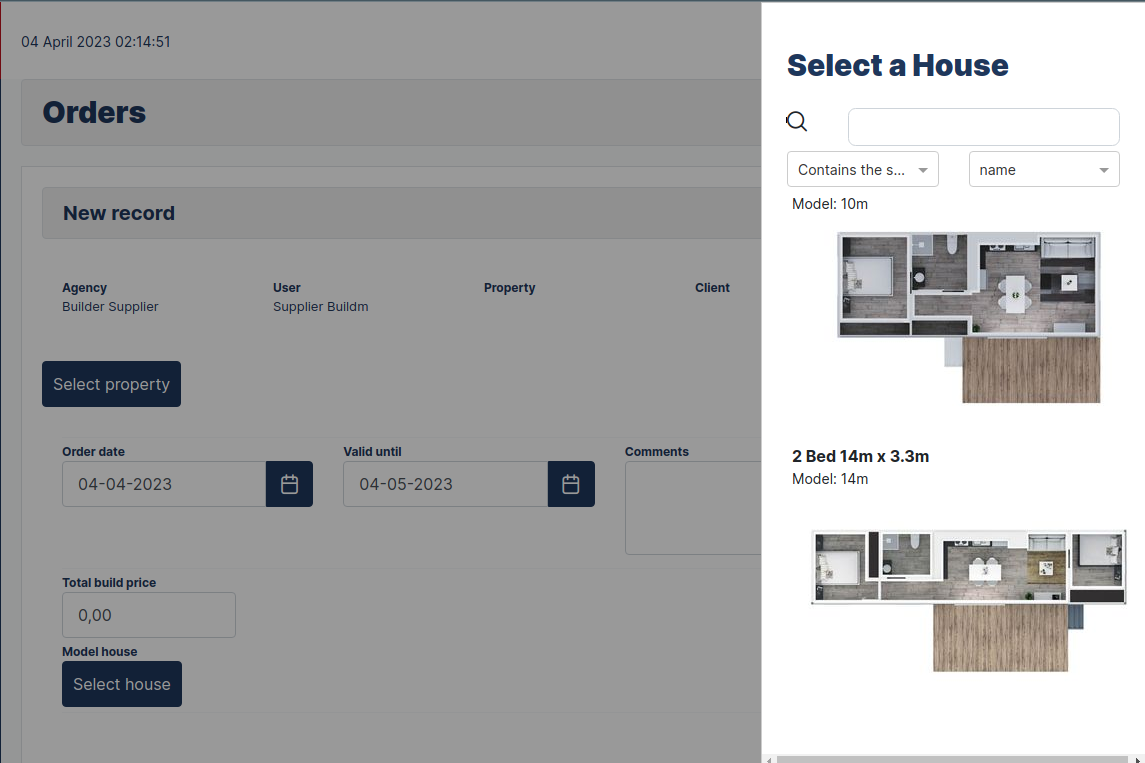Viewport: 1145px width, 763px height.
Task: Focus the Total build price input
Action: coord(149,615)
